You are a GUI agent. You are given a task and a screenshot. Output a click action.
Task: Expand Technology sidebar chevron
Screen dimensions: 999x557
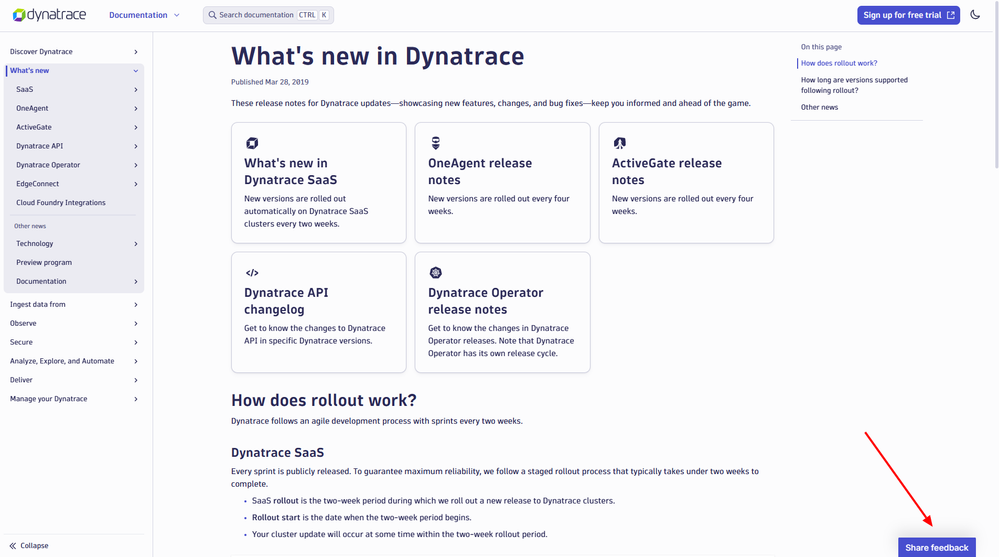pos(136,243)
